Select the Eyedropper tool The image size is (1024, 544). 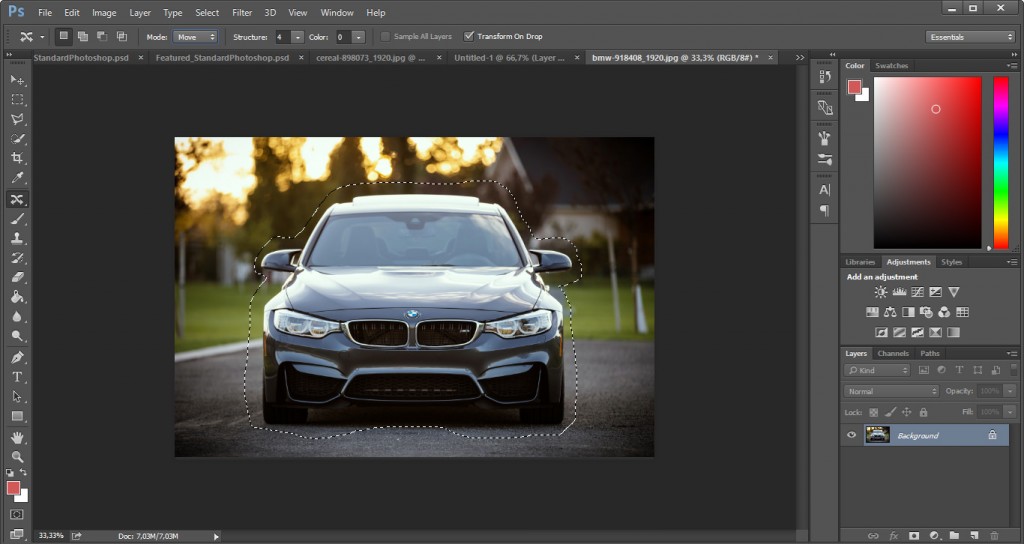click(17, 178)
